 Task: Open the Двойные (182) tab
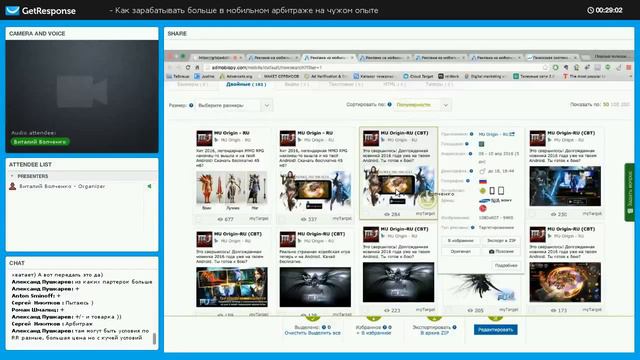(x=246, y=84)
